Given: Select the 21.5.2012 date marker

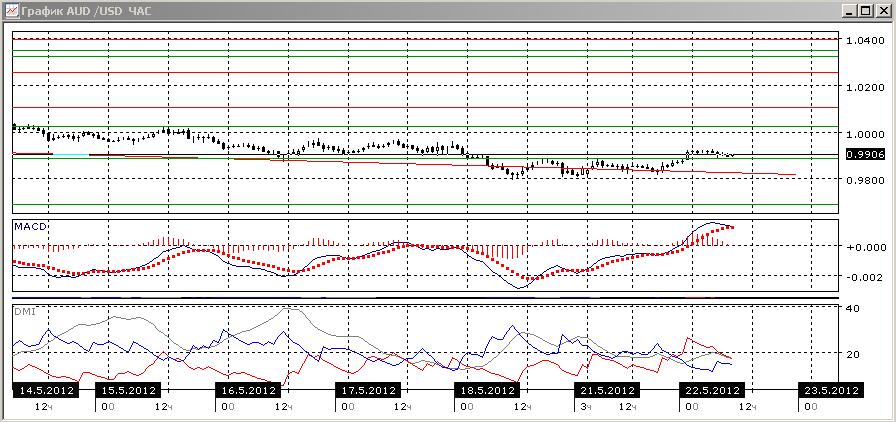Looking at the screenshot, I should 607,391.
